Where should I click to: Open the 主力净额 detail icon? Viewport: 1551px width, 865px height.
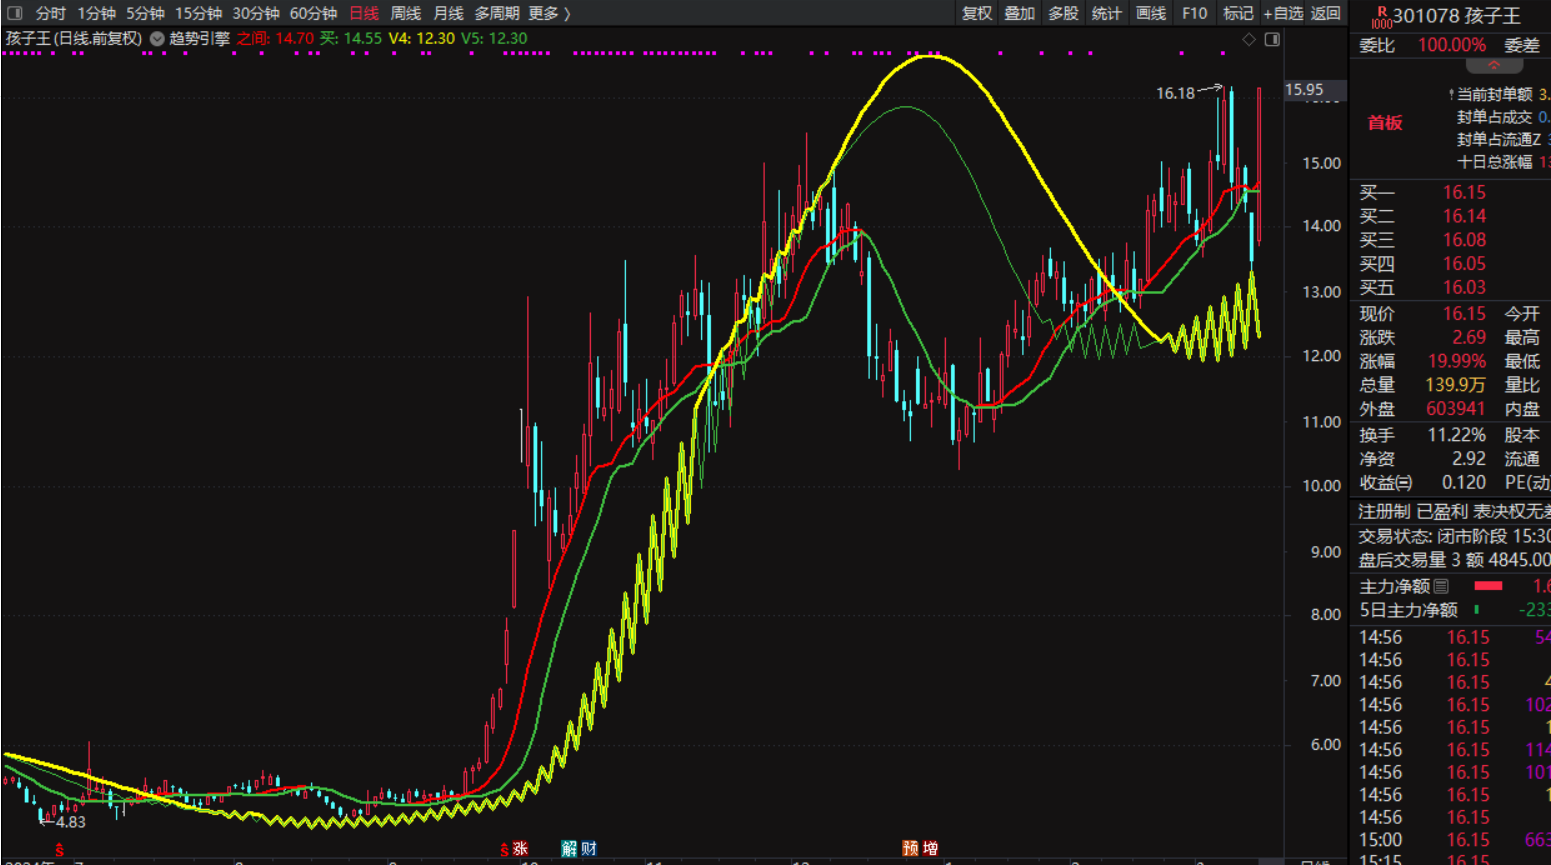click(x=1441, y=586)
